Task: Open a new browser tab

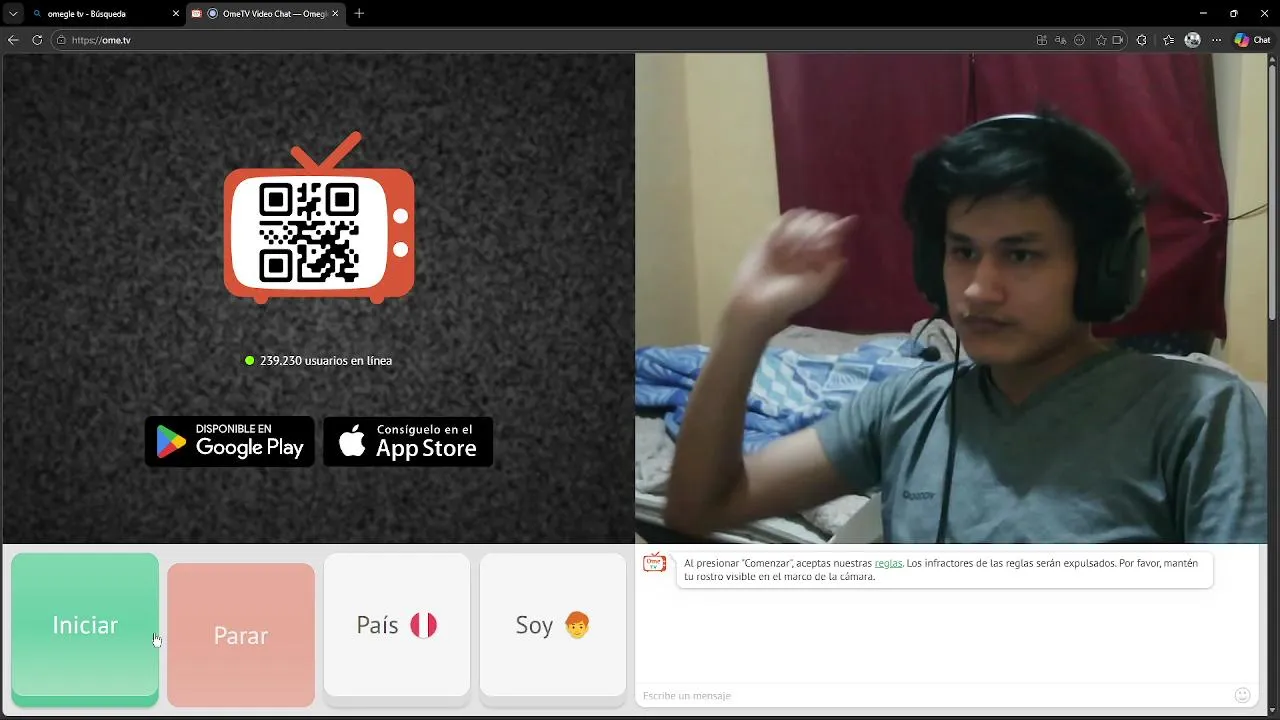Action: click(x=359, y=14)
